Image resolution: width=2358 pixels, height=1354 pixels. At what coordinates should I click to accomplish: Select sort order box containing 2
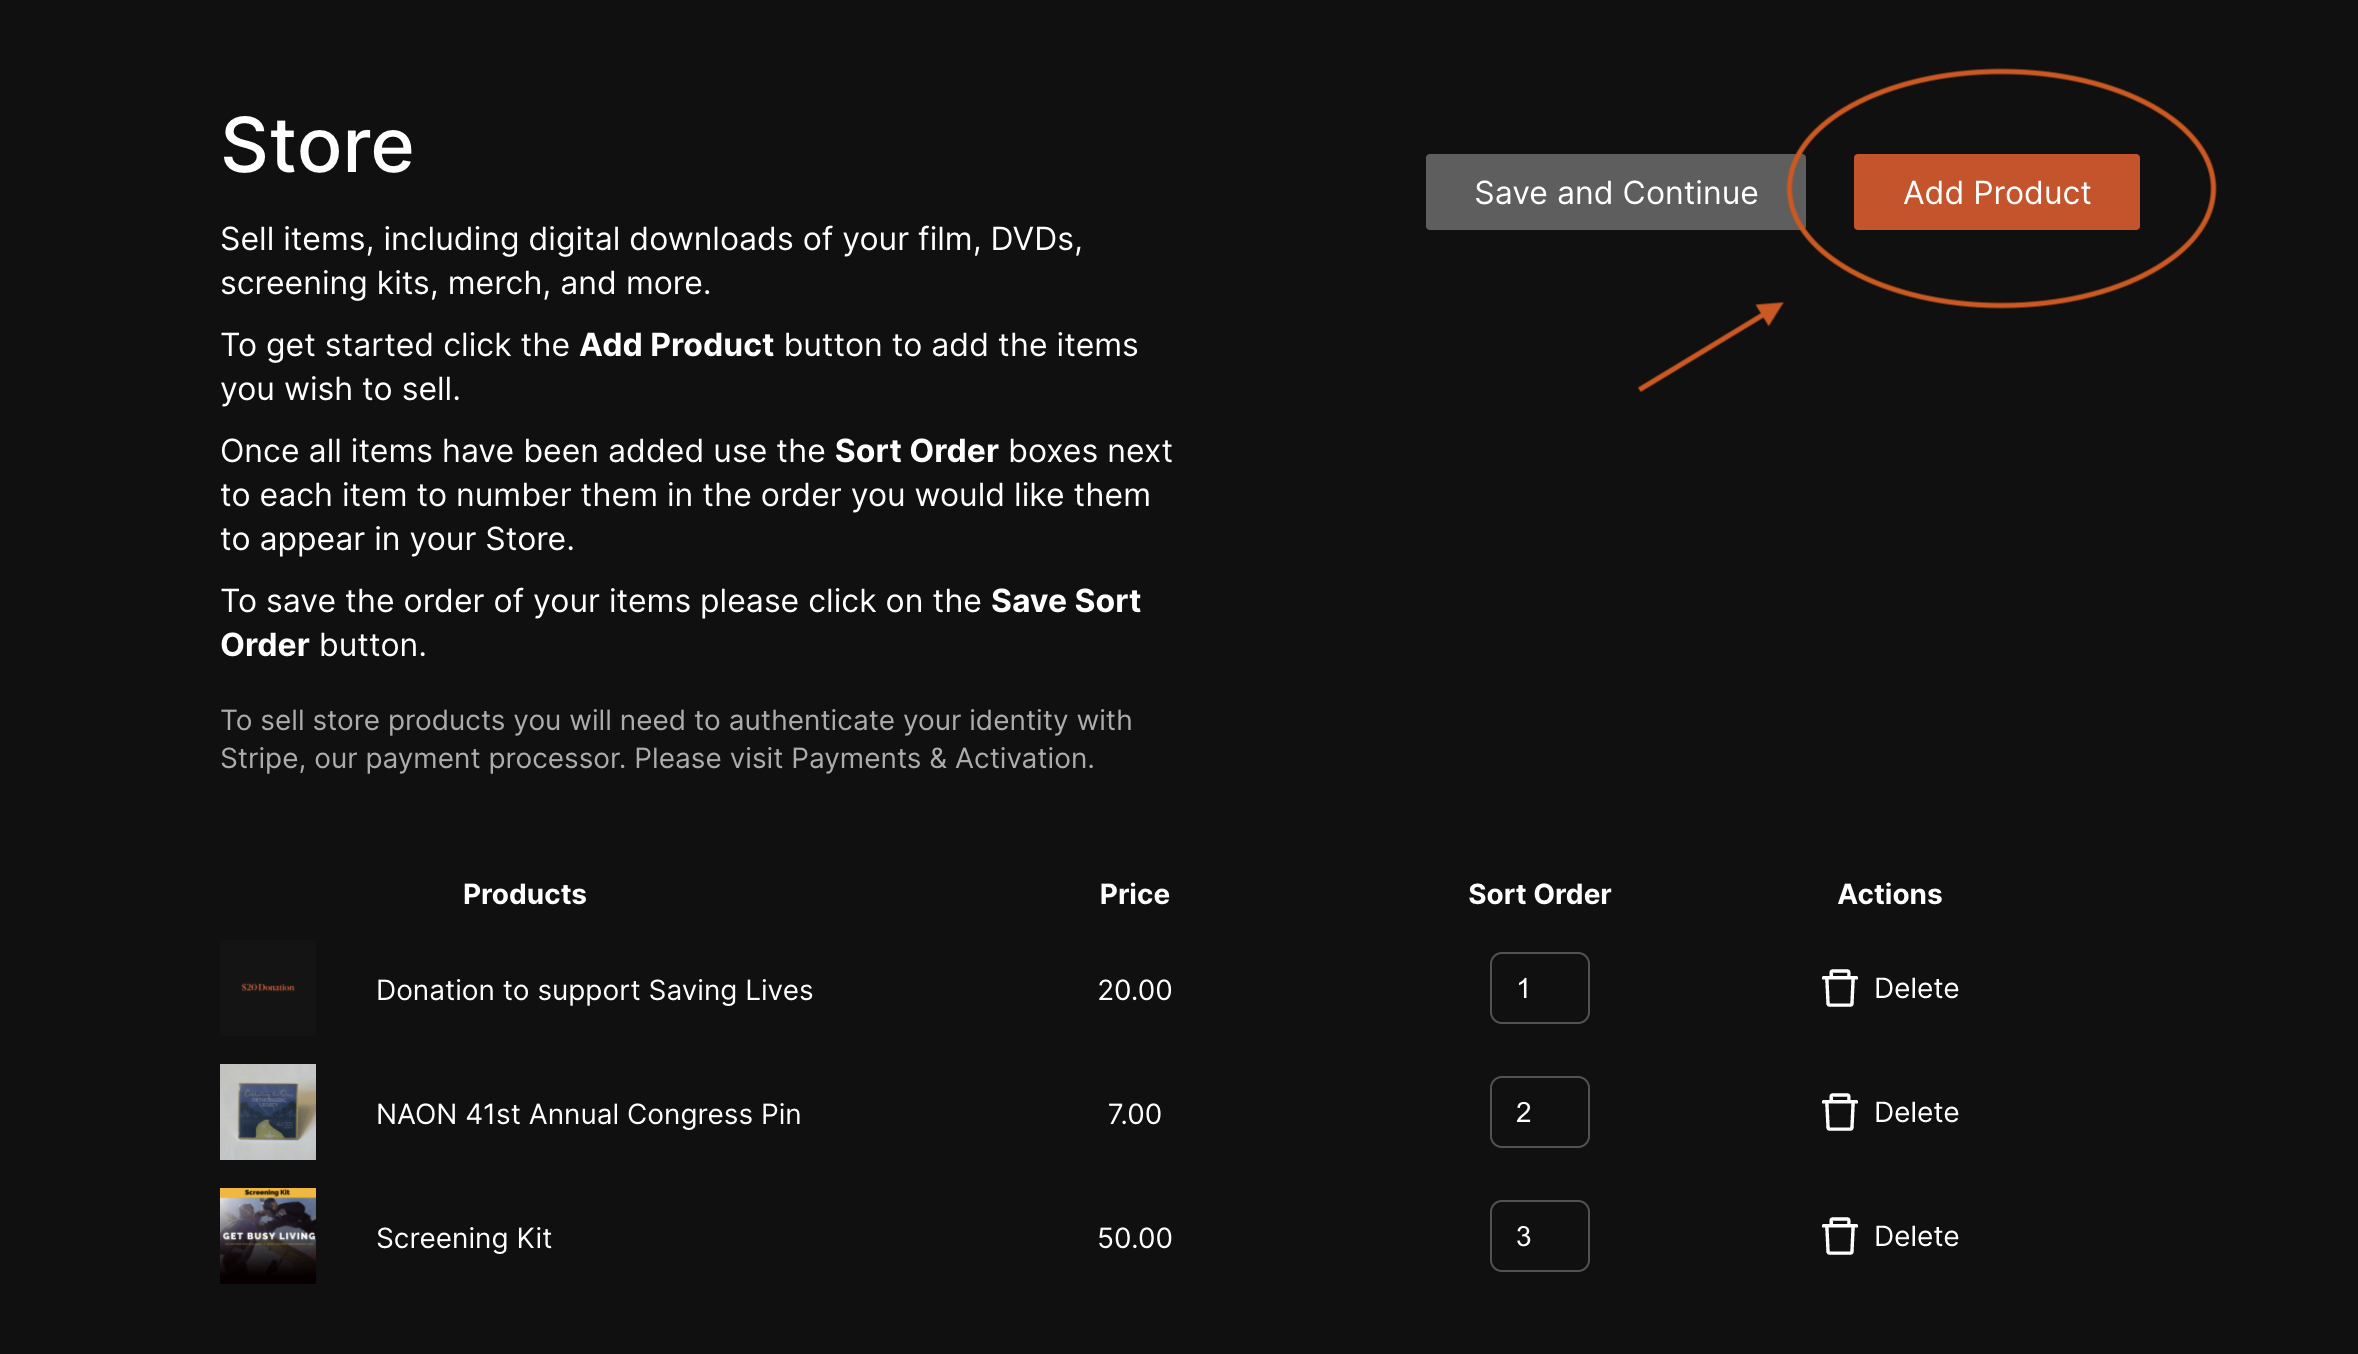(x=1540, y=1112)
